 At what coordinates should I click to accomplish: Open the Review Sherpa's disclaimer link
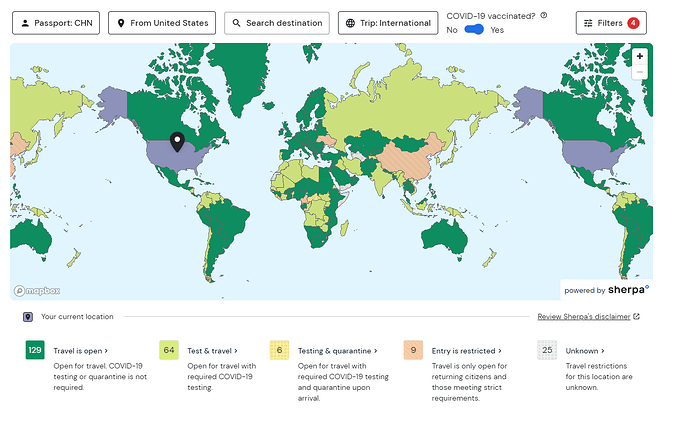pos(583,317)
